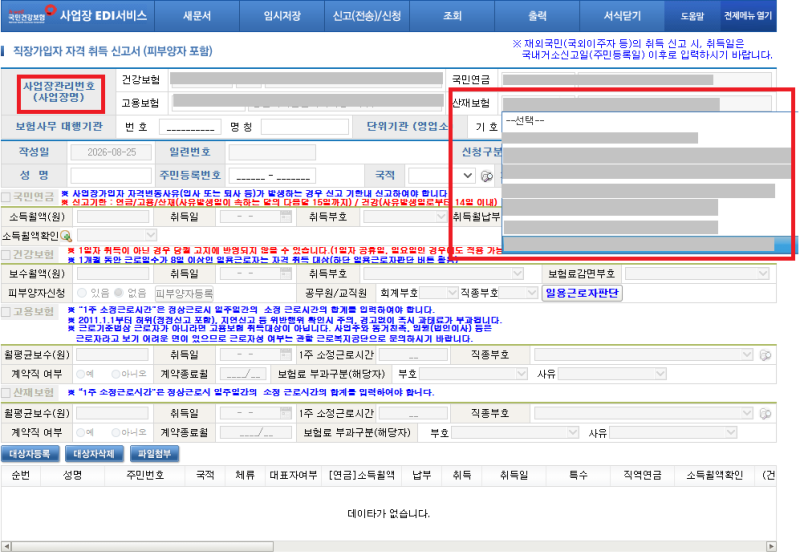Open 국민연금 취득부호 dropdown
The width and height of the screenshot is (800, 559).
tap(405, 217)
